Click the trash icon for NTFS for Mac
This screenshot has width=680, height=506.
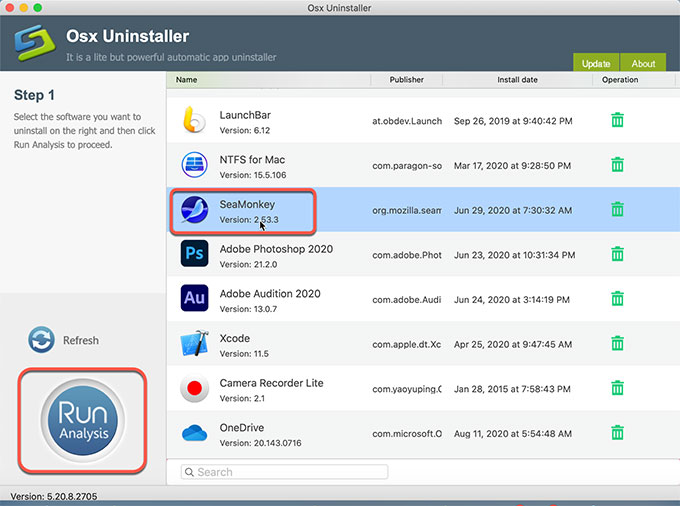(x=617, y=165)
